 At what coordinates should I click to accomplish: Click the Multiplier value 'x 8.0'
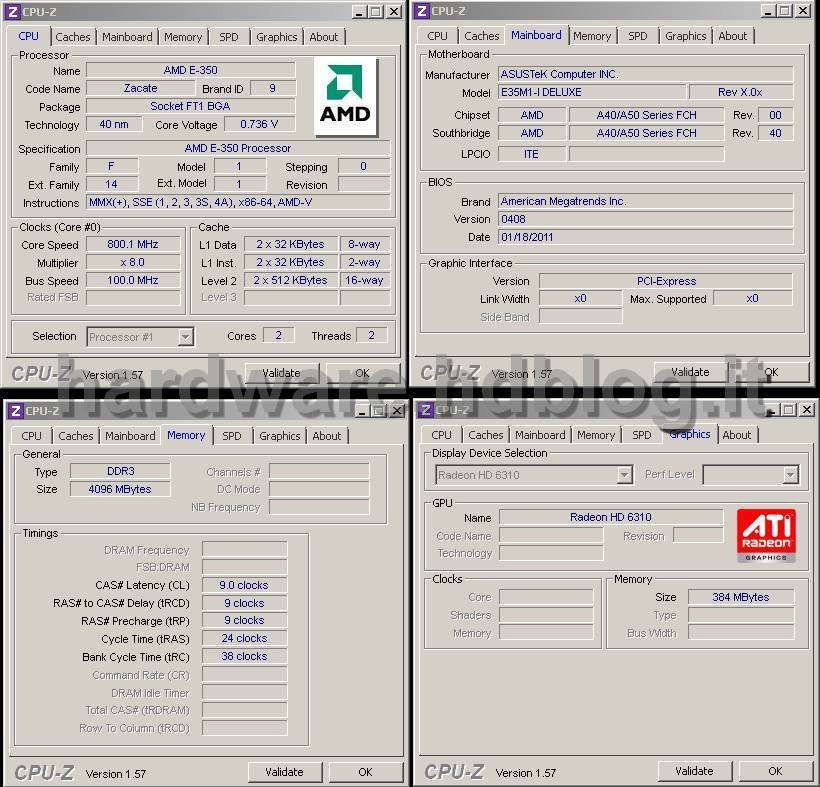pos(133,263)
